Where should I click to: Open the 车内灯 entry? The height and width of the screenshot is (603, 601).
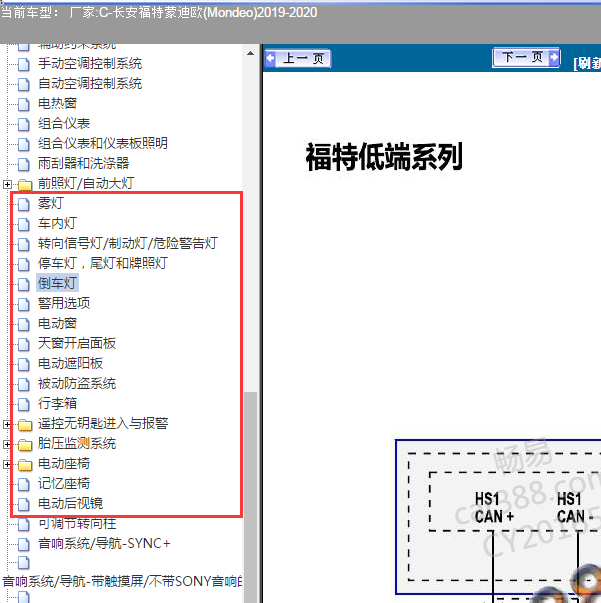57,223
